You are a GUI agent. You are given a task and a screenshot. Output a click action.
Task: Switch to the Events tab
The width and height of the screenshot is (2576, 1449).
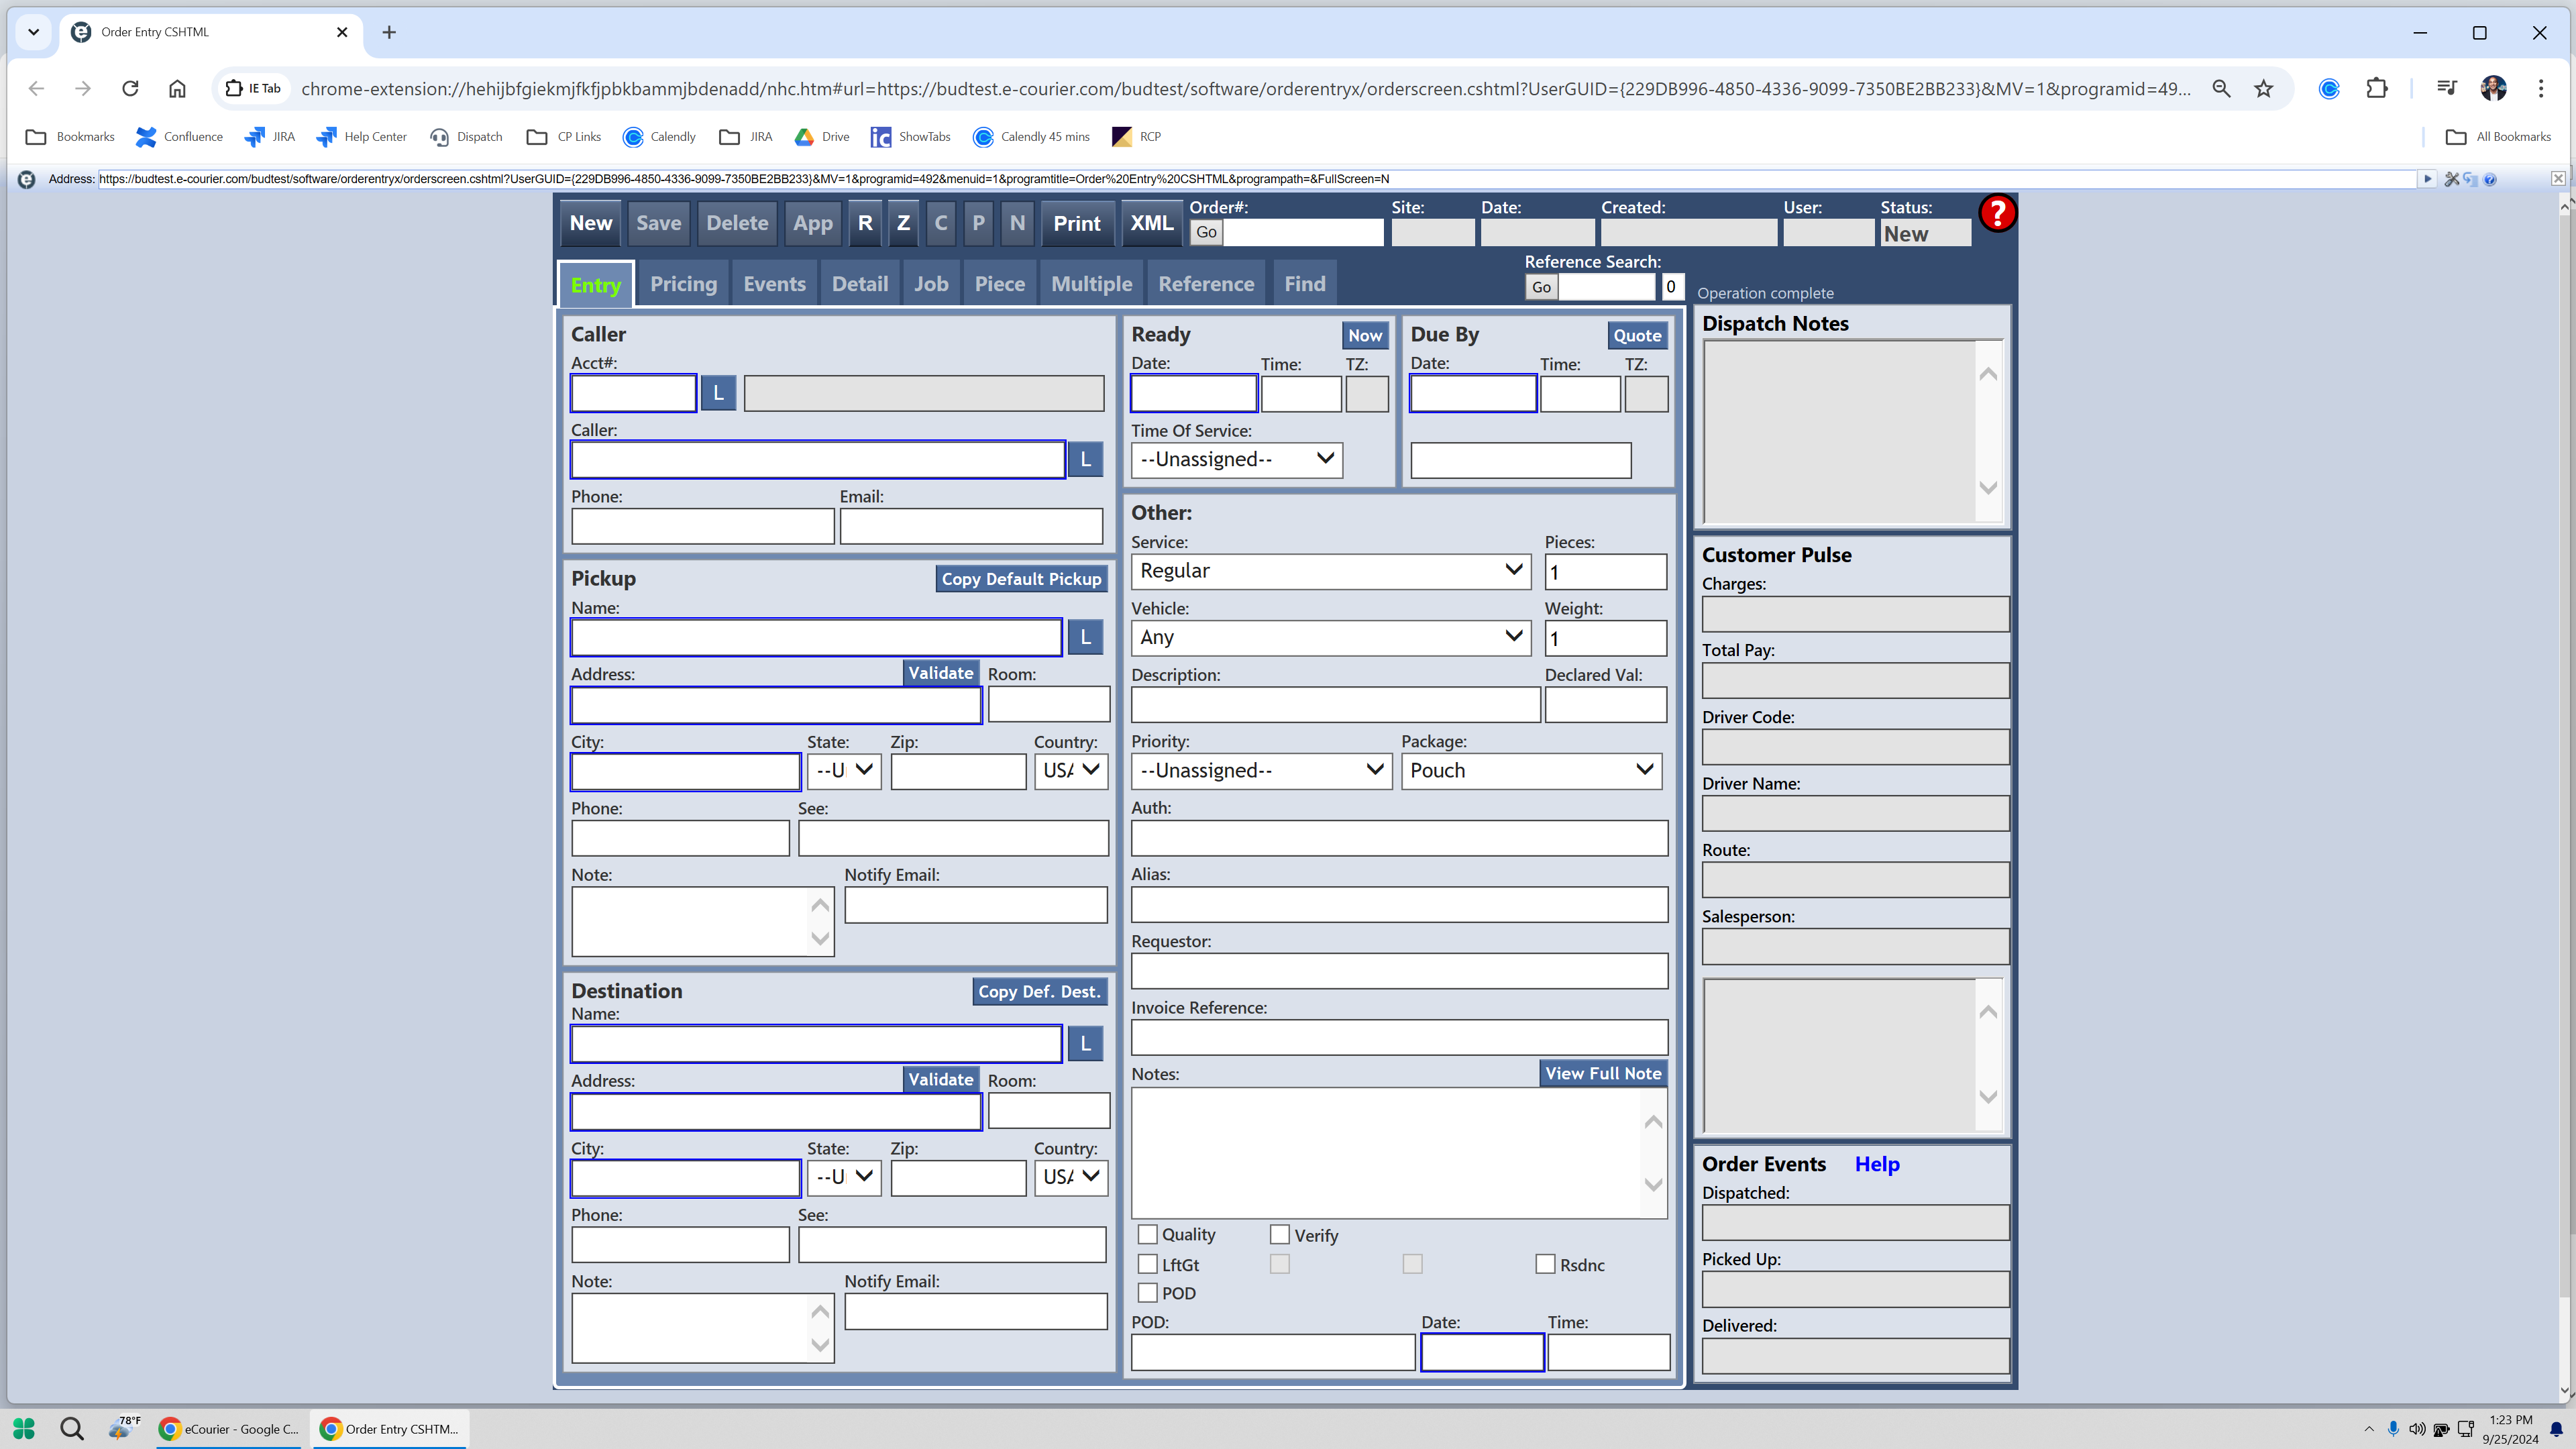click(774, 284)
